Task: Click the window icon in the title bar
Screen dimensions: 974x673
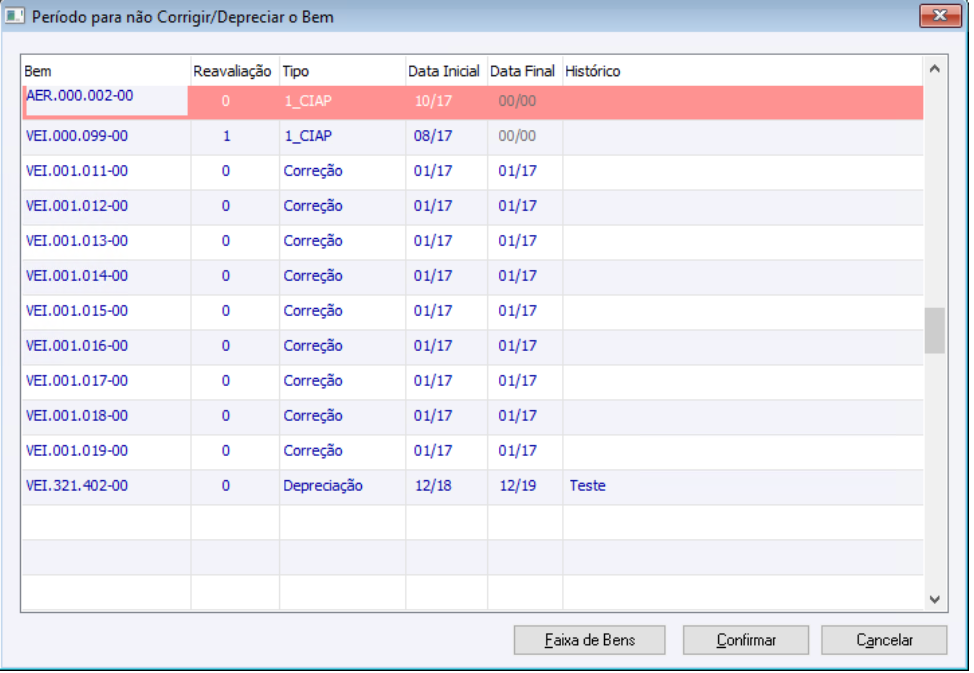Action: click(x=14, y=16)
